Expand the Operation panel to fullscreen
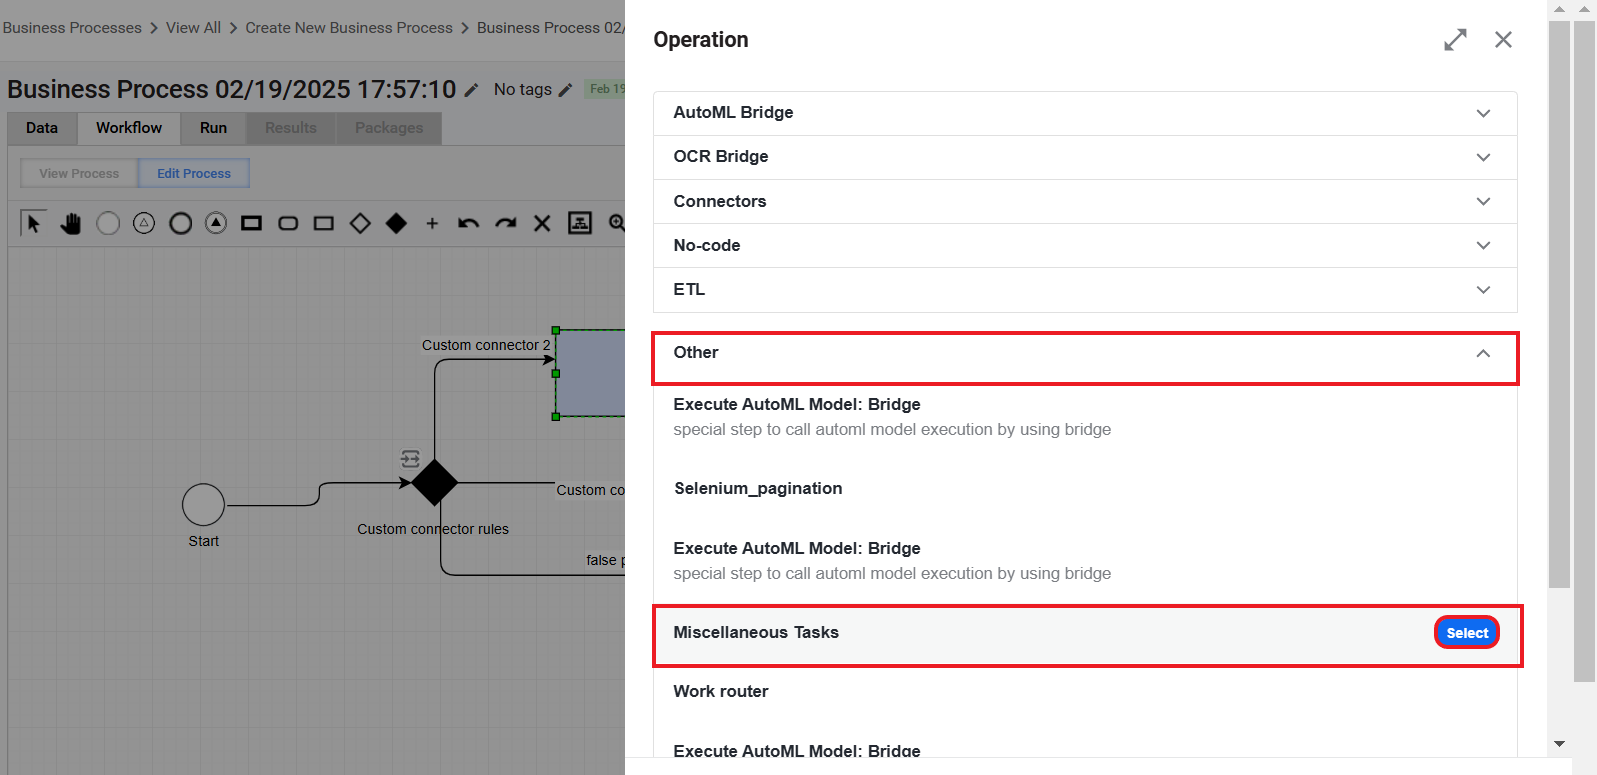The width and height of the screenshot is (1597, 775). click(x=1455, y=40)
